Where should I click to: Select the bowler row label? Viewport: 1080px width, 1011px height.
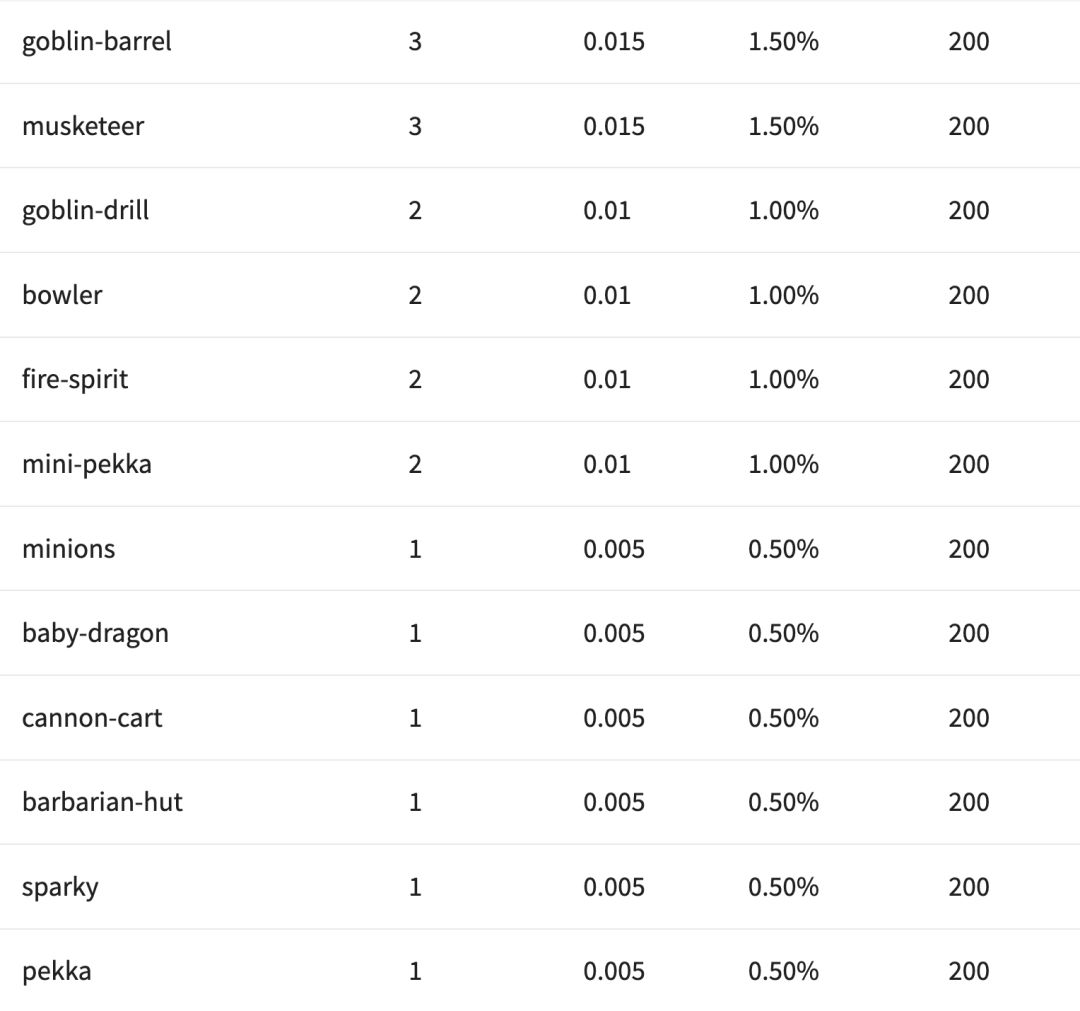coord(62,295)
